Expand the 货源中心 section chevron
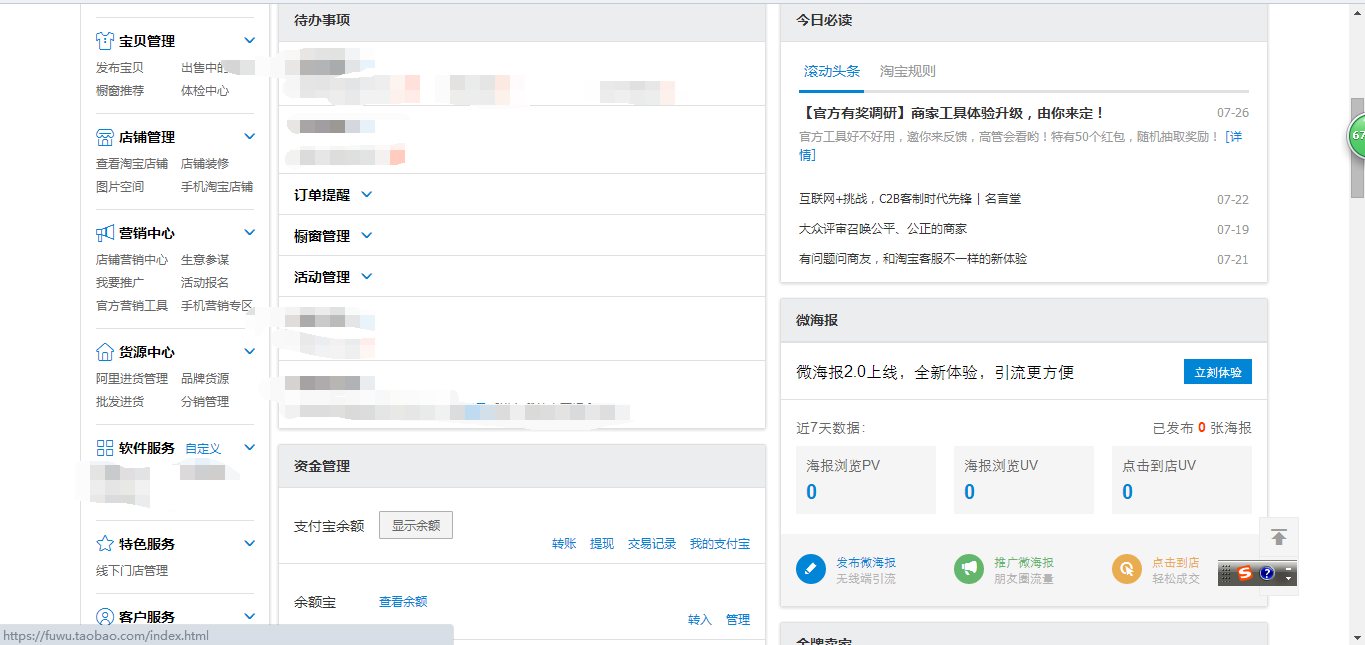This screenshot has width=1365, height=645. 250,351
